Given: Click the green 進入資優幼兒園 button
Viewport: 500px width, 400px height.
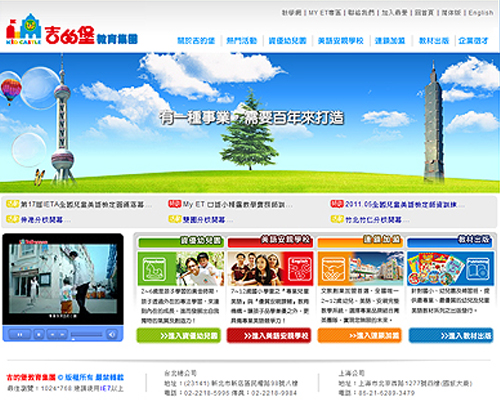Looking at the screenshot, I should point(179,335).
